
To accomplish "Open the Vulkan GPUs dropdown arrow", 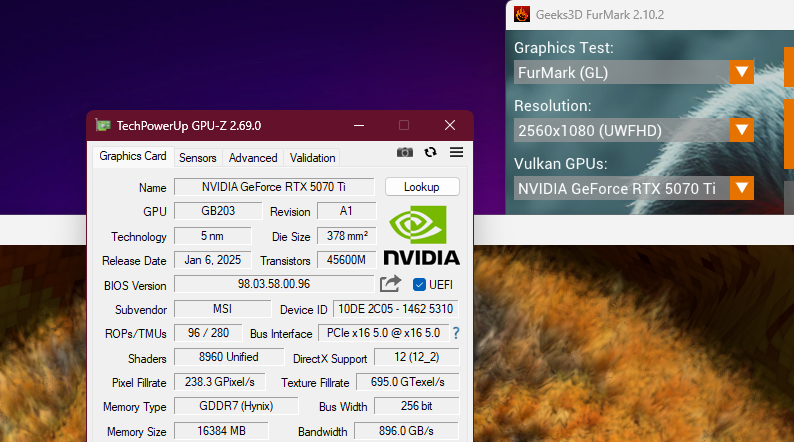I will (742, 188).
